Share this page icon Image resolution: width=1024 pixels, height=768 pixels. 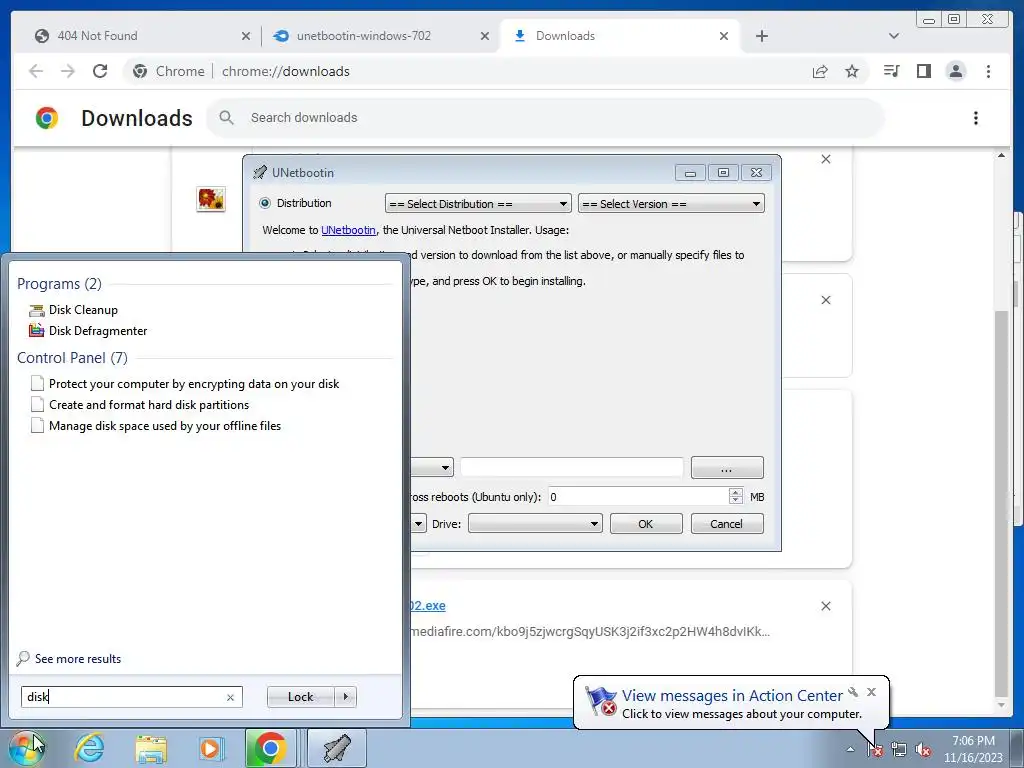coord(820,71)
